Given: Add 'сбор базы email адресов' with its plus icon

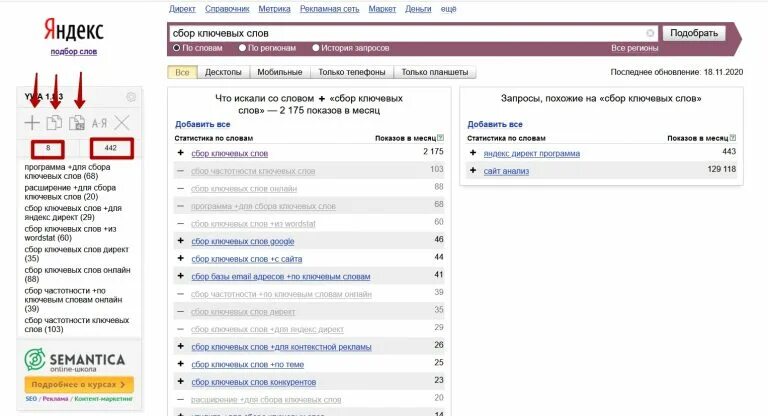Looking at the screenshot, I should [x=180, y=276].
